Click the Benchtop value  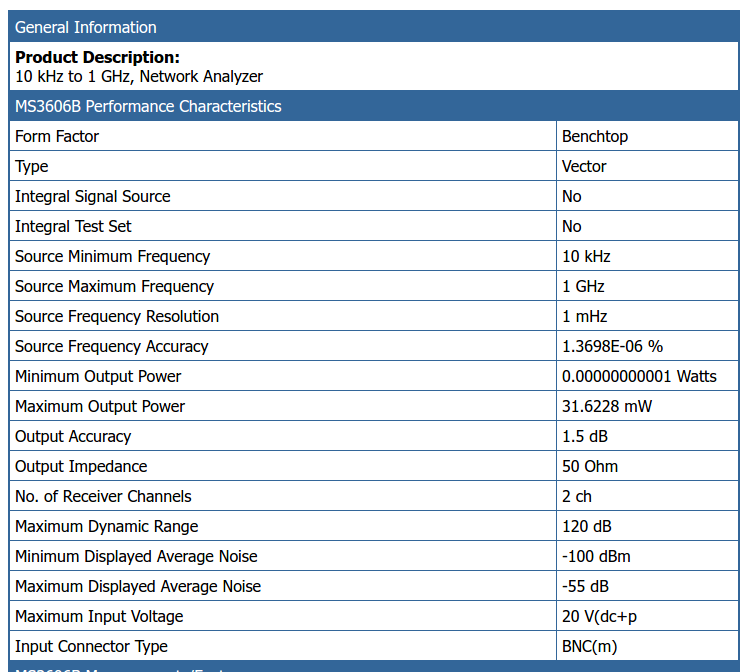595,137
